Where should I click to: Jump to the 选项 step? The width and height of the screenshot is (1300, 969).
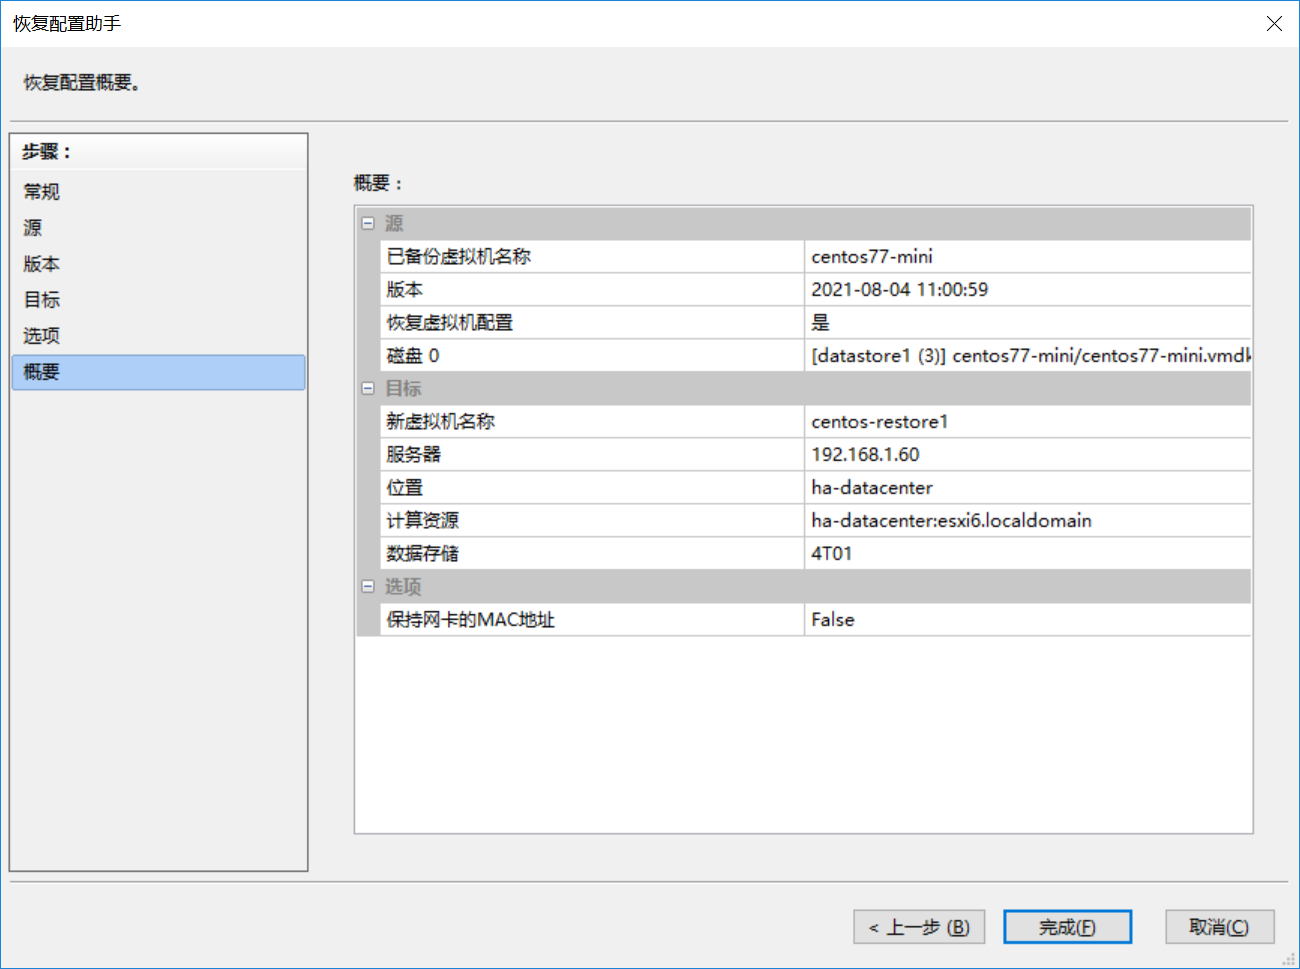(x=42, y=336)
